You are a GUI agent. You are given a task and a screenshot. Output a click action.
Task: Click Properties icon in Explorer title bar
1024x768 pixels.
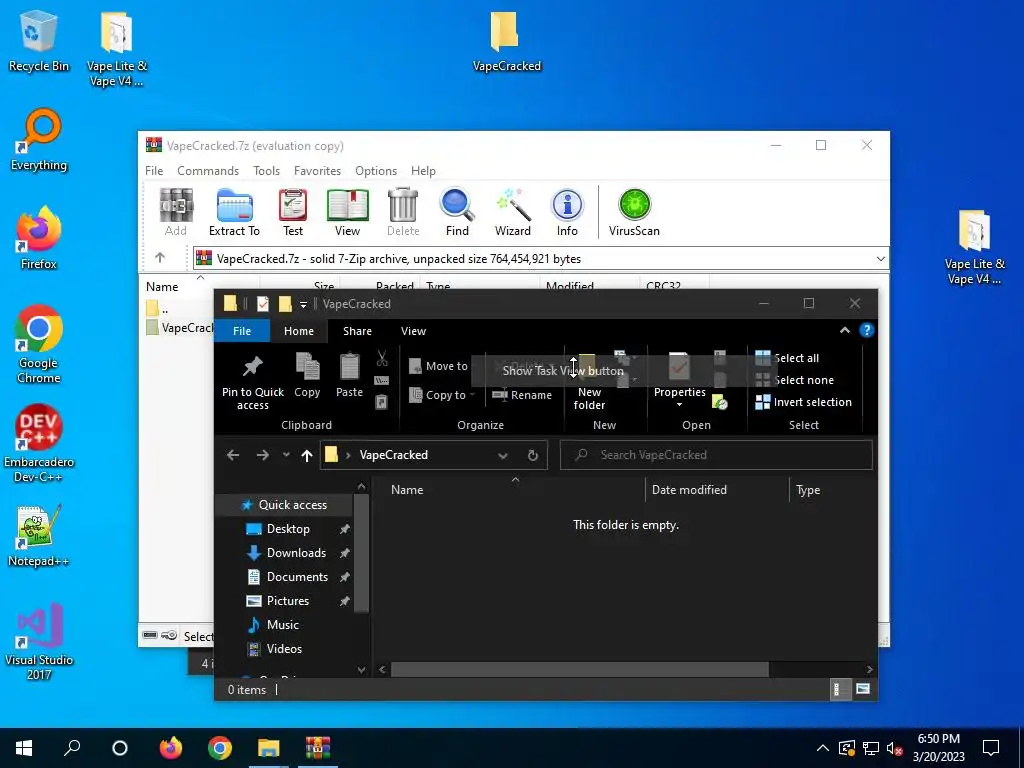click(263, 304)
